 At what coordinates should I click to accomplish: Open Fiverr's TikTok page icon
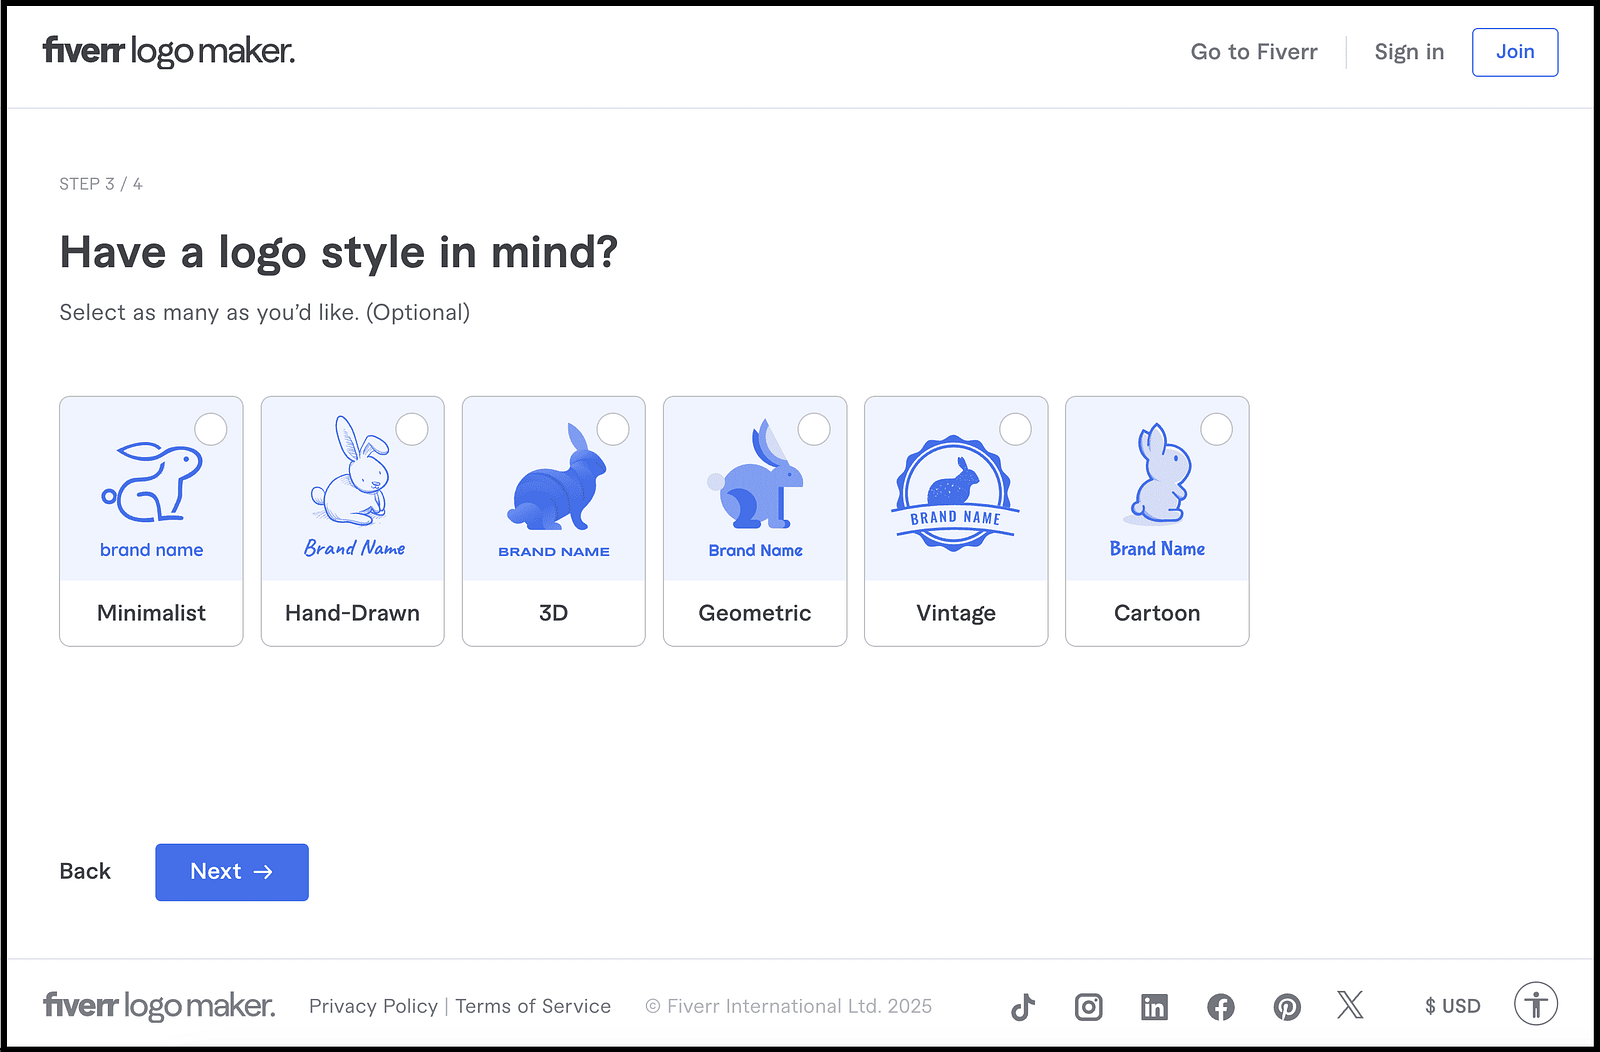[x=1022, y=1007]
